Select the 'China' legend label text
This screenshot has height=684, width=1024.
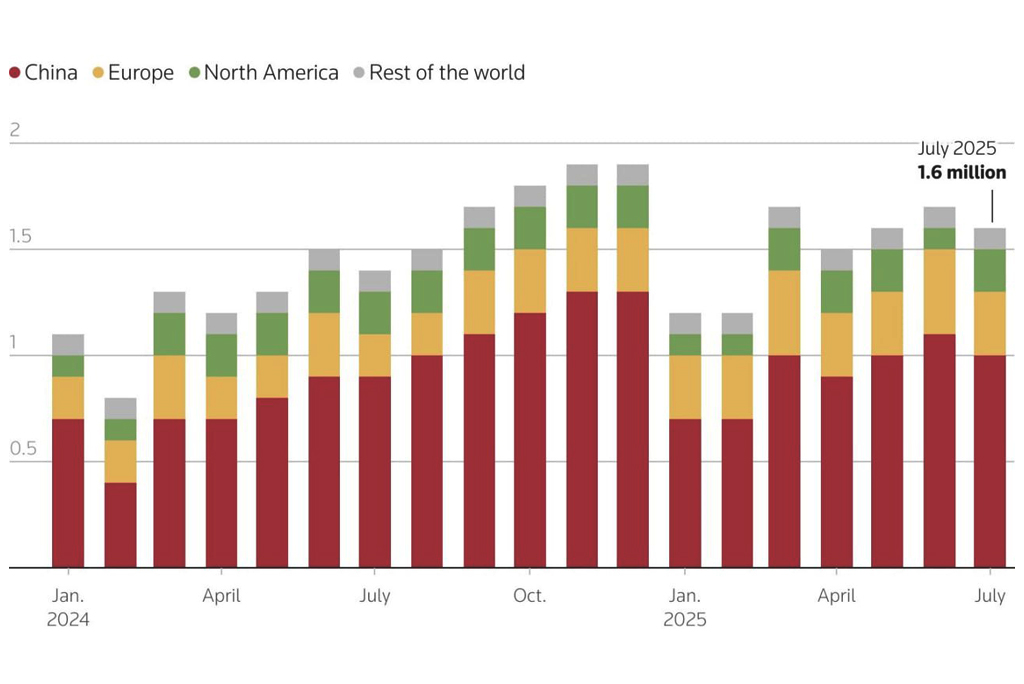(x=51, y=73)
